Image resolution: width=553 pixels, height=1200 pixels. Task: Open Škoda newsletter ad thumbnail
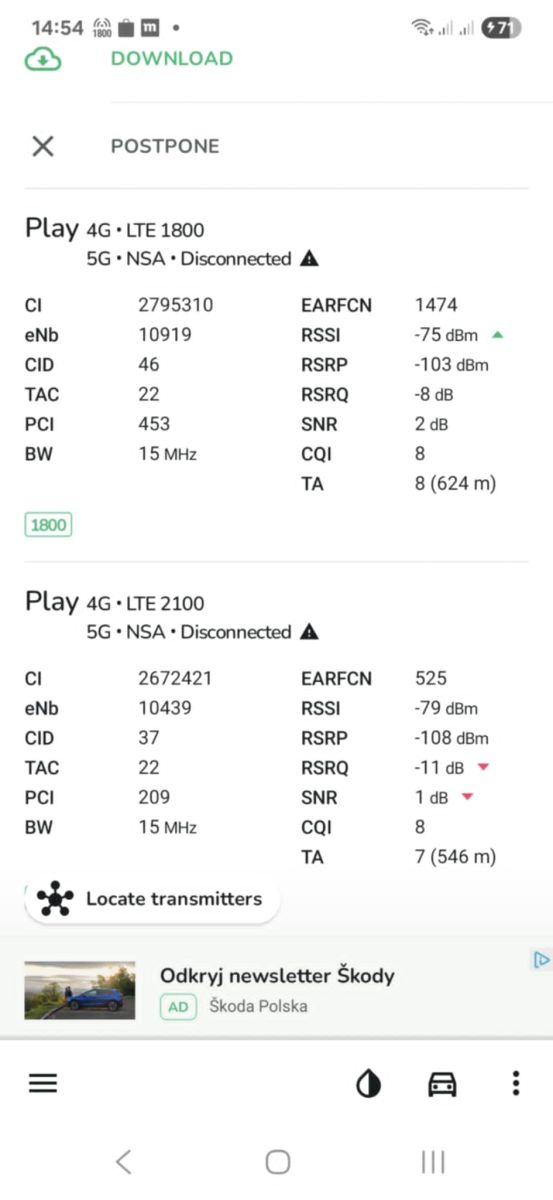pos(80,990)
